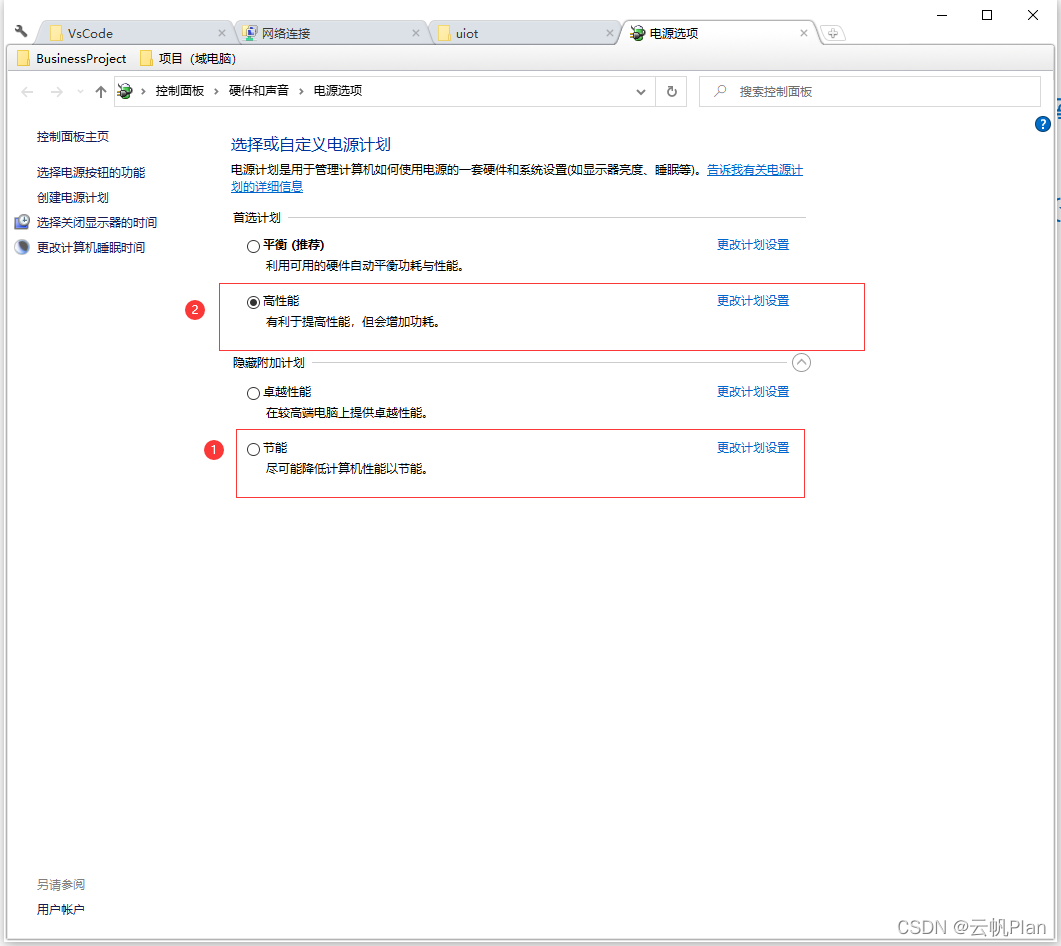This screenshot has width=1061, height=946.
Task: Click the wrench settings icon
Action: coord(21,31)
